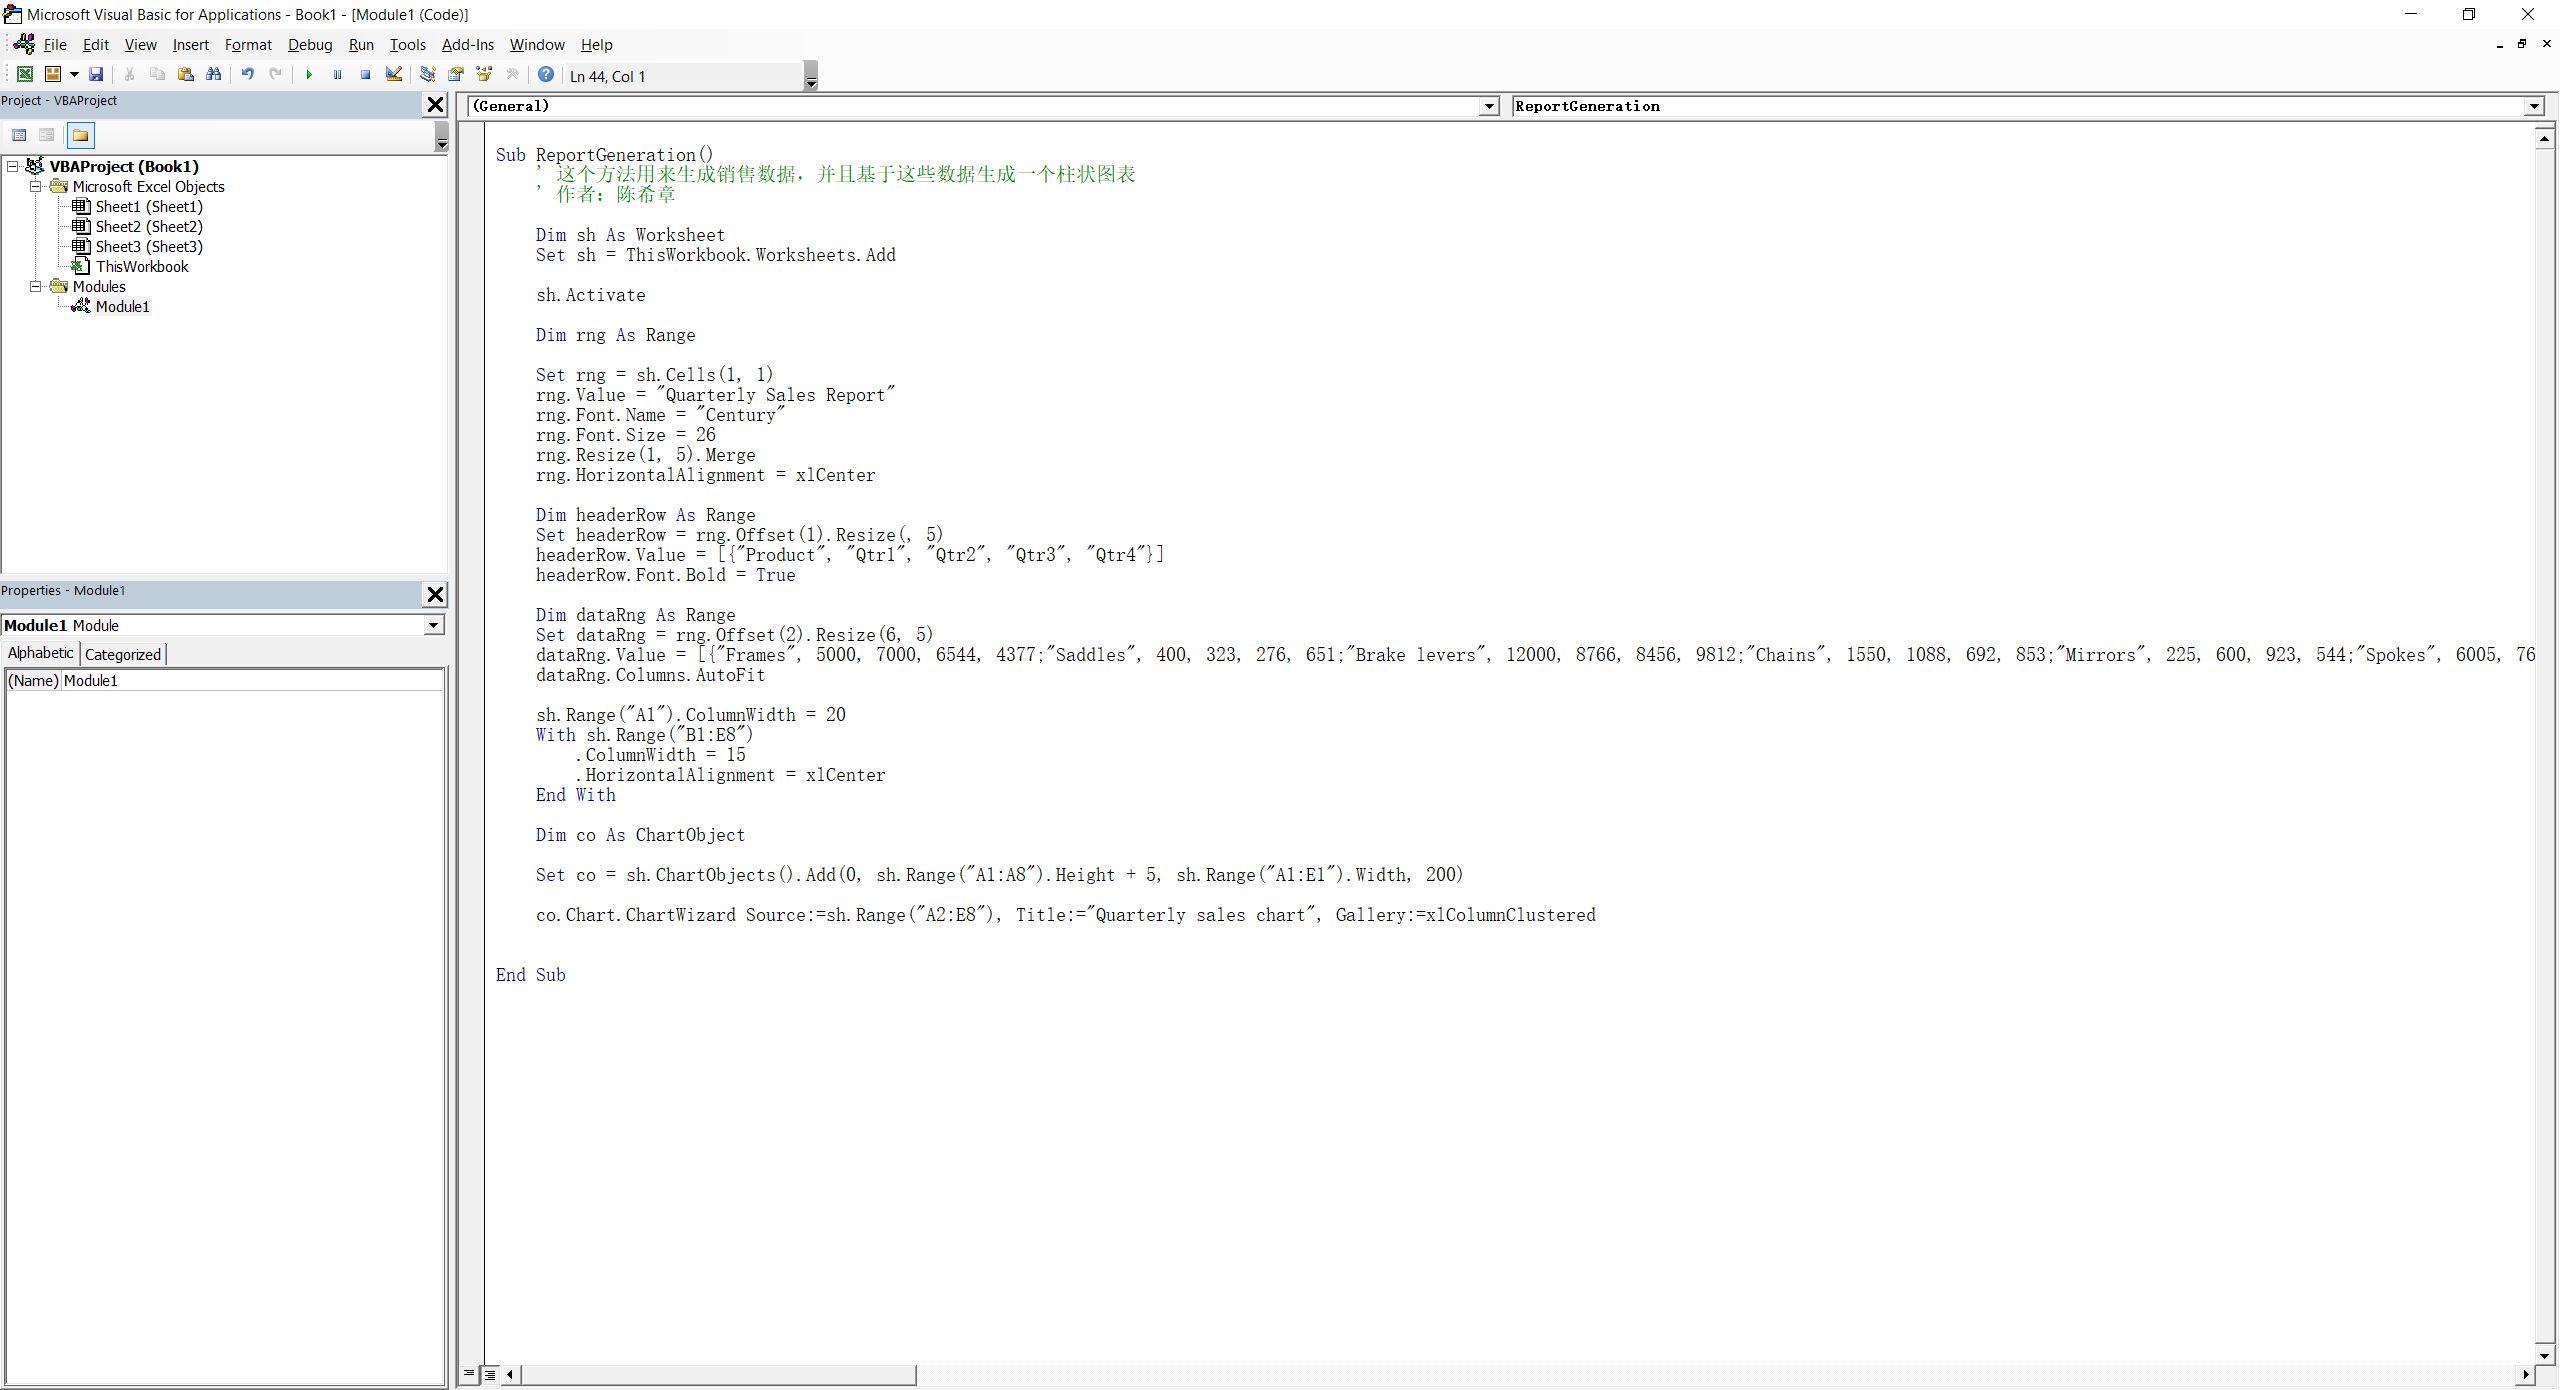Click the Reset stop button in toolbar

point(366,74)
